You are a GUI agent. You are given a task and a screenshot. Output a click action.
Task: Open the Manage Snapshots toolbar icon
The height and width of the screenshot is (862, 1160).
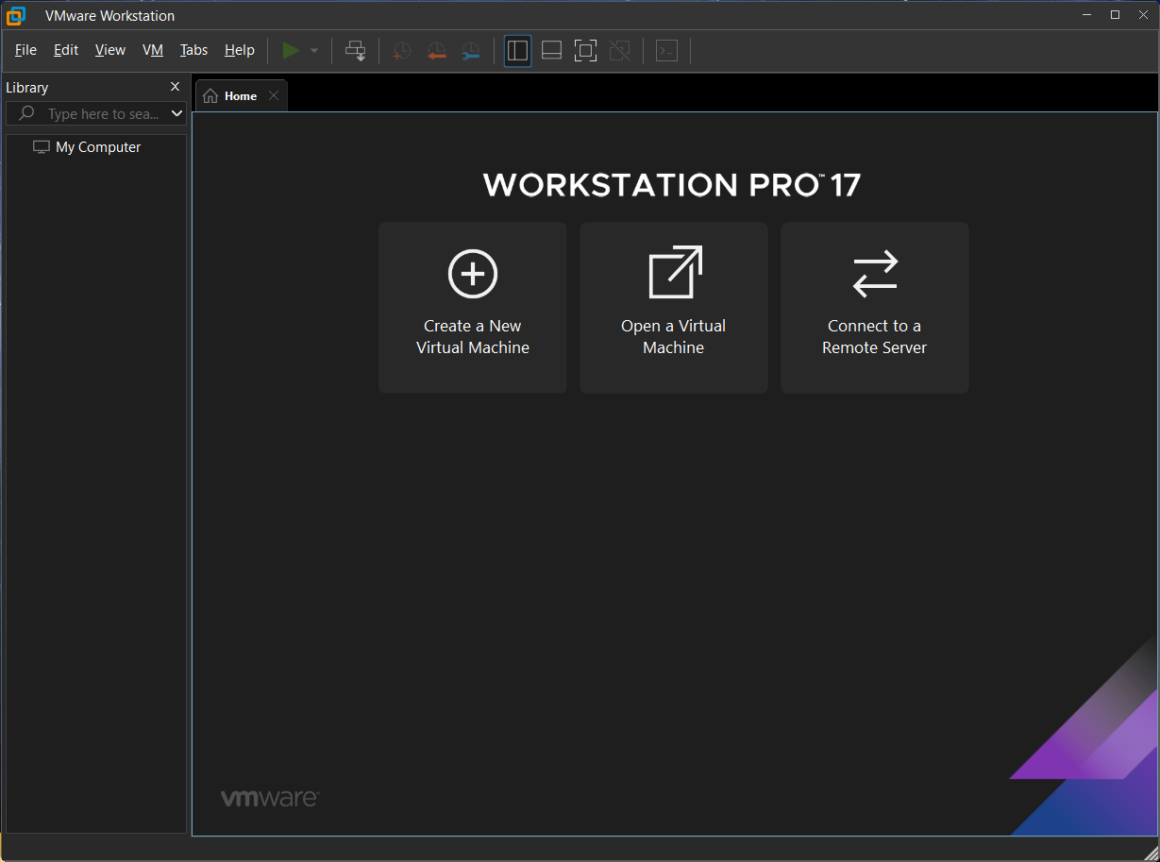point(471,50)
